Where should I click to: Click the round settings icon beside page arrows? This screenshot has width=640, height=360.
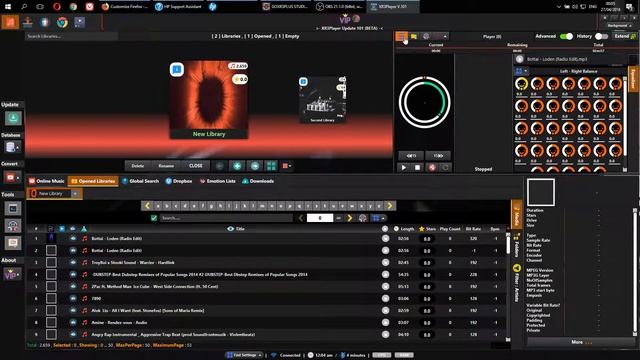pyautogui.click(x=362, y=218)
